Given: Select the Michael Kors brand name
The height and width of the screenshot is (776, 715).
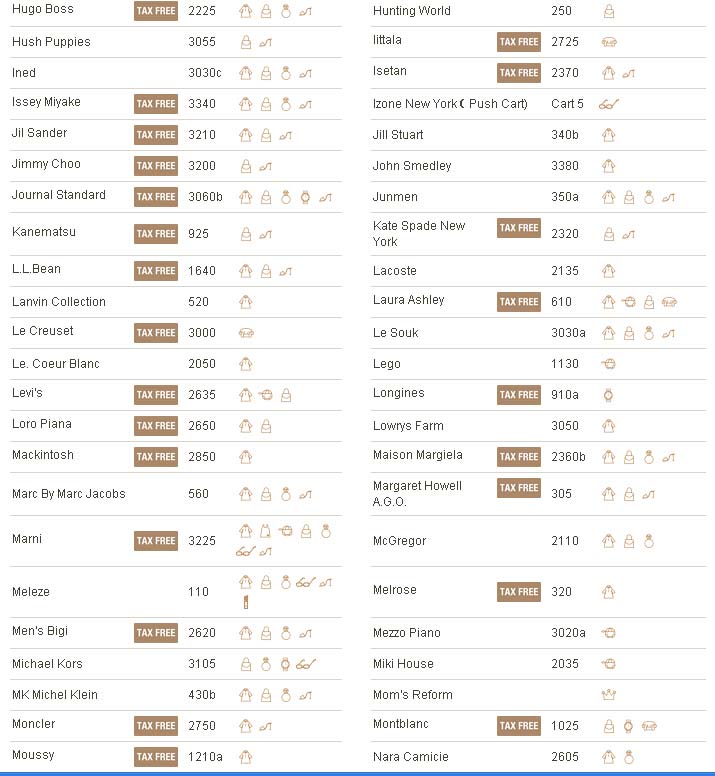Looking at the screenshot, I should [x=47, y=664].
